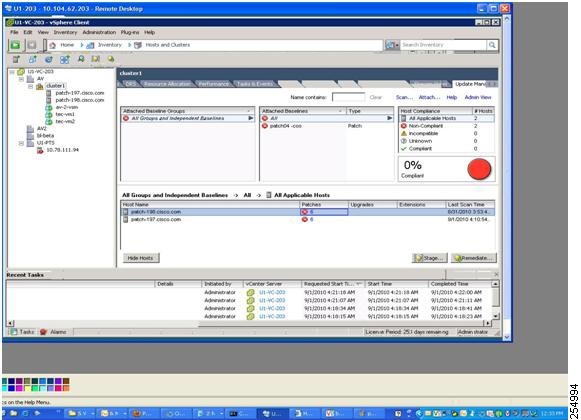
Task: Click the green back navigation arrow
Action: (16, 45)
